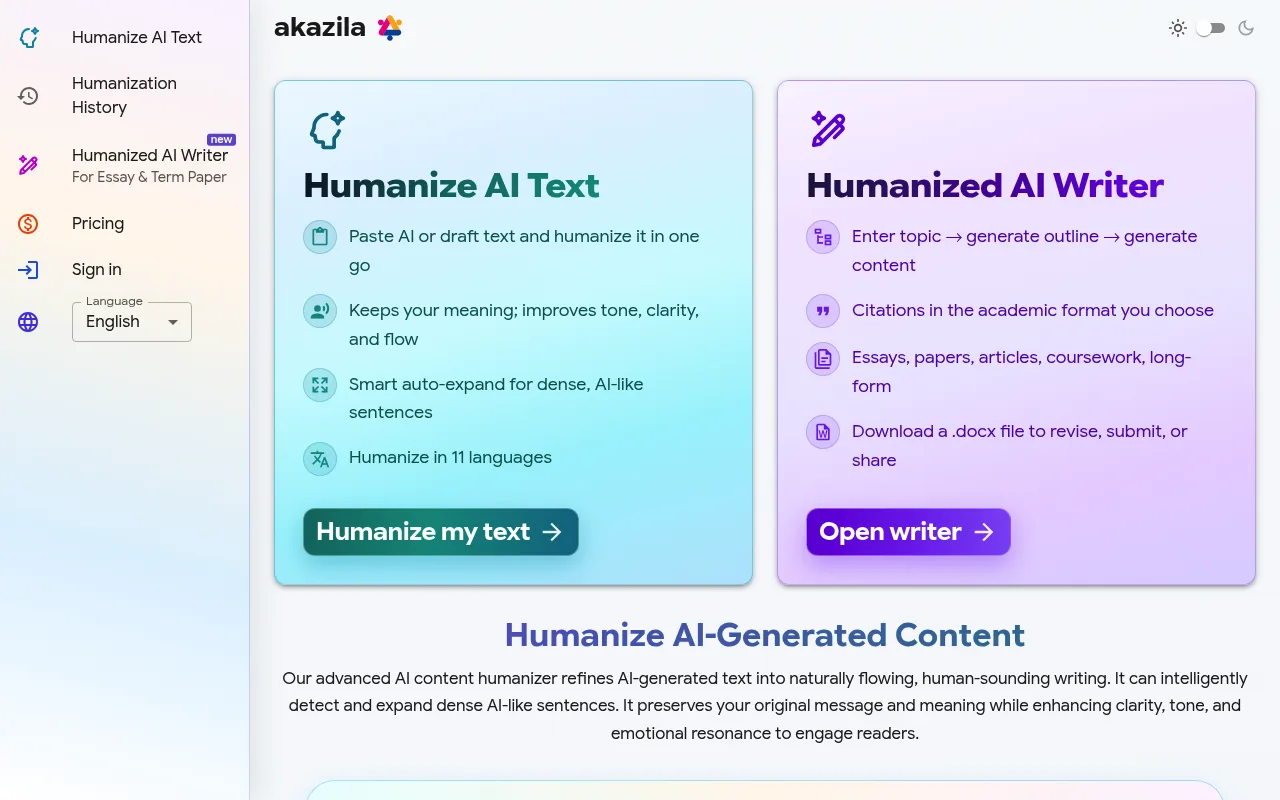
Task: Click the clipboard paste icon in Humanize card
Action: pos(320,237)
